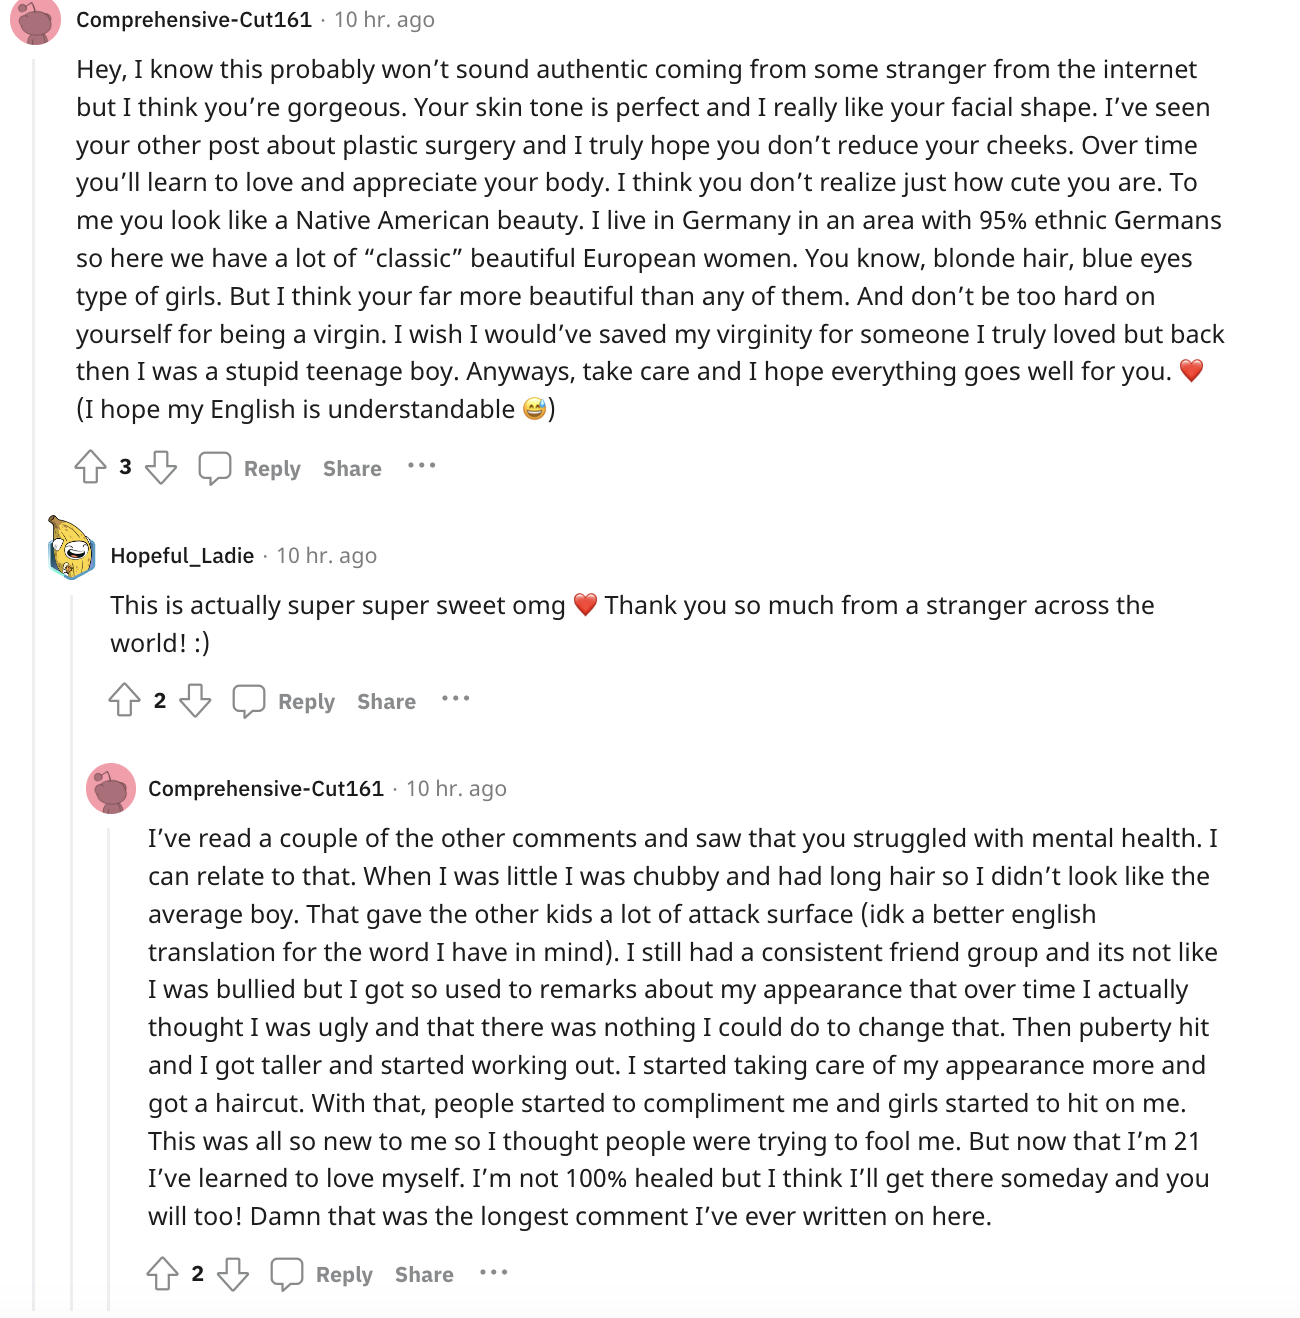Open Comprehensive-Cut161 username at top

194,19
